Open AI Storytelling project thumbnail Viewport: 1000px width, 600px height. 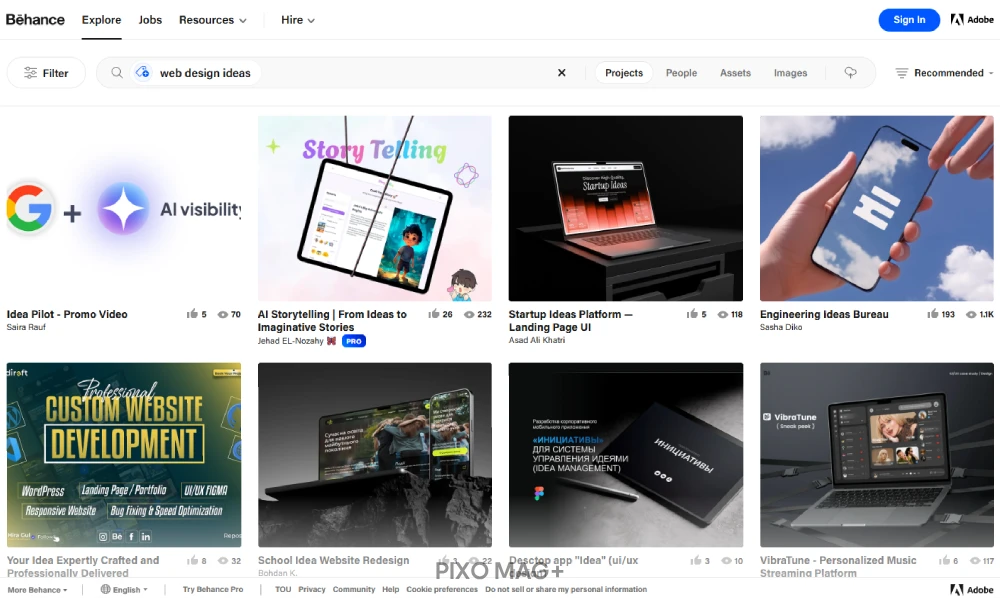pyautogui.click(x=374, y=208)
